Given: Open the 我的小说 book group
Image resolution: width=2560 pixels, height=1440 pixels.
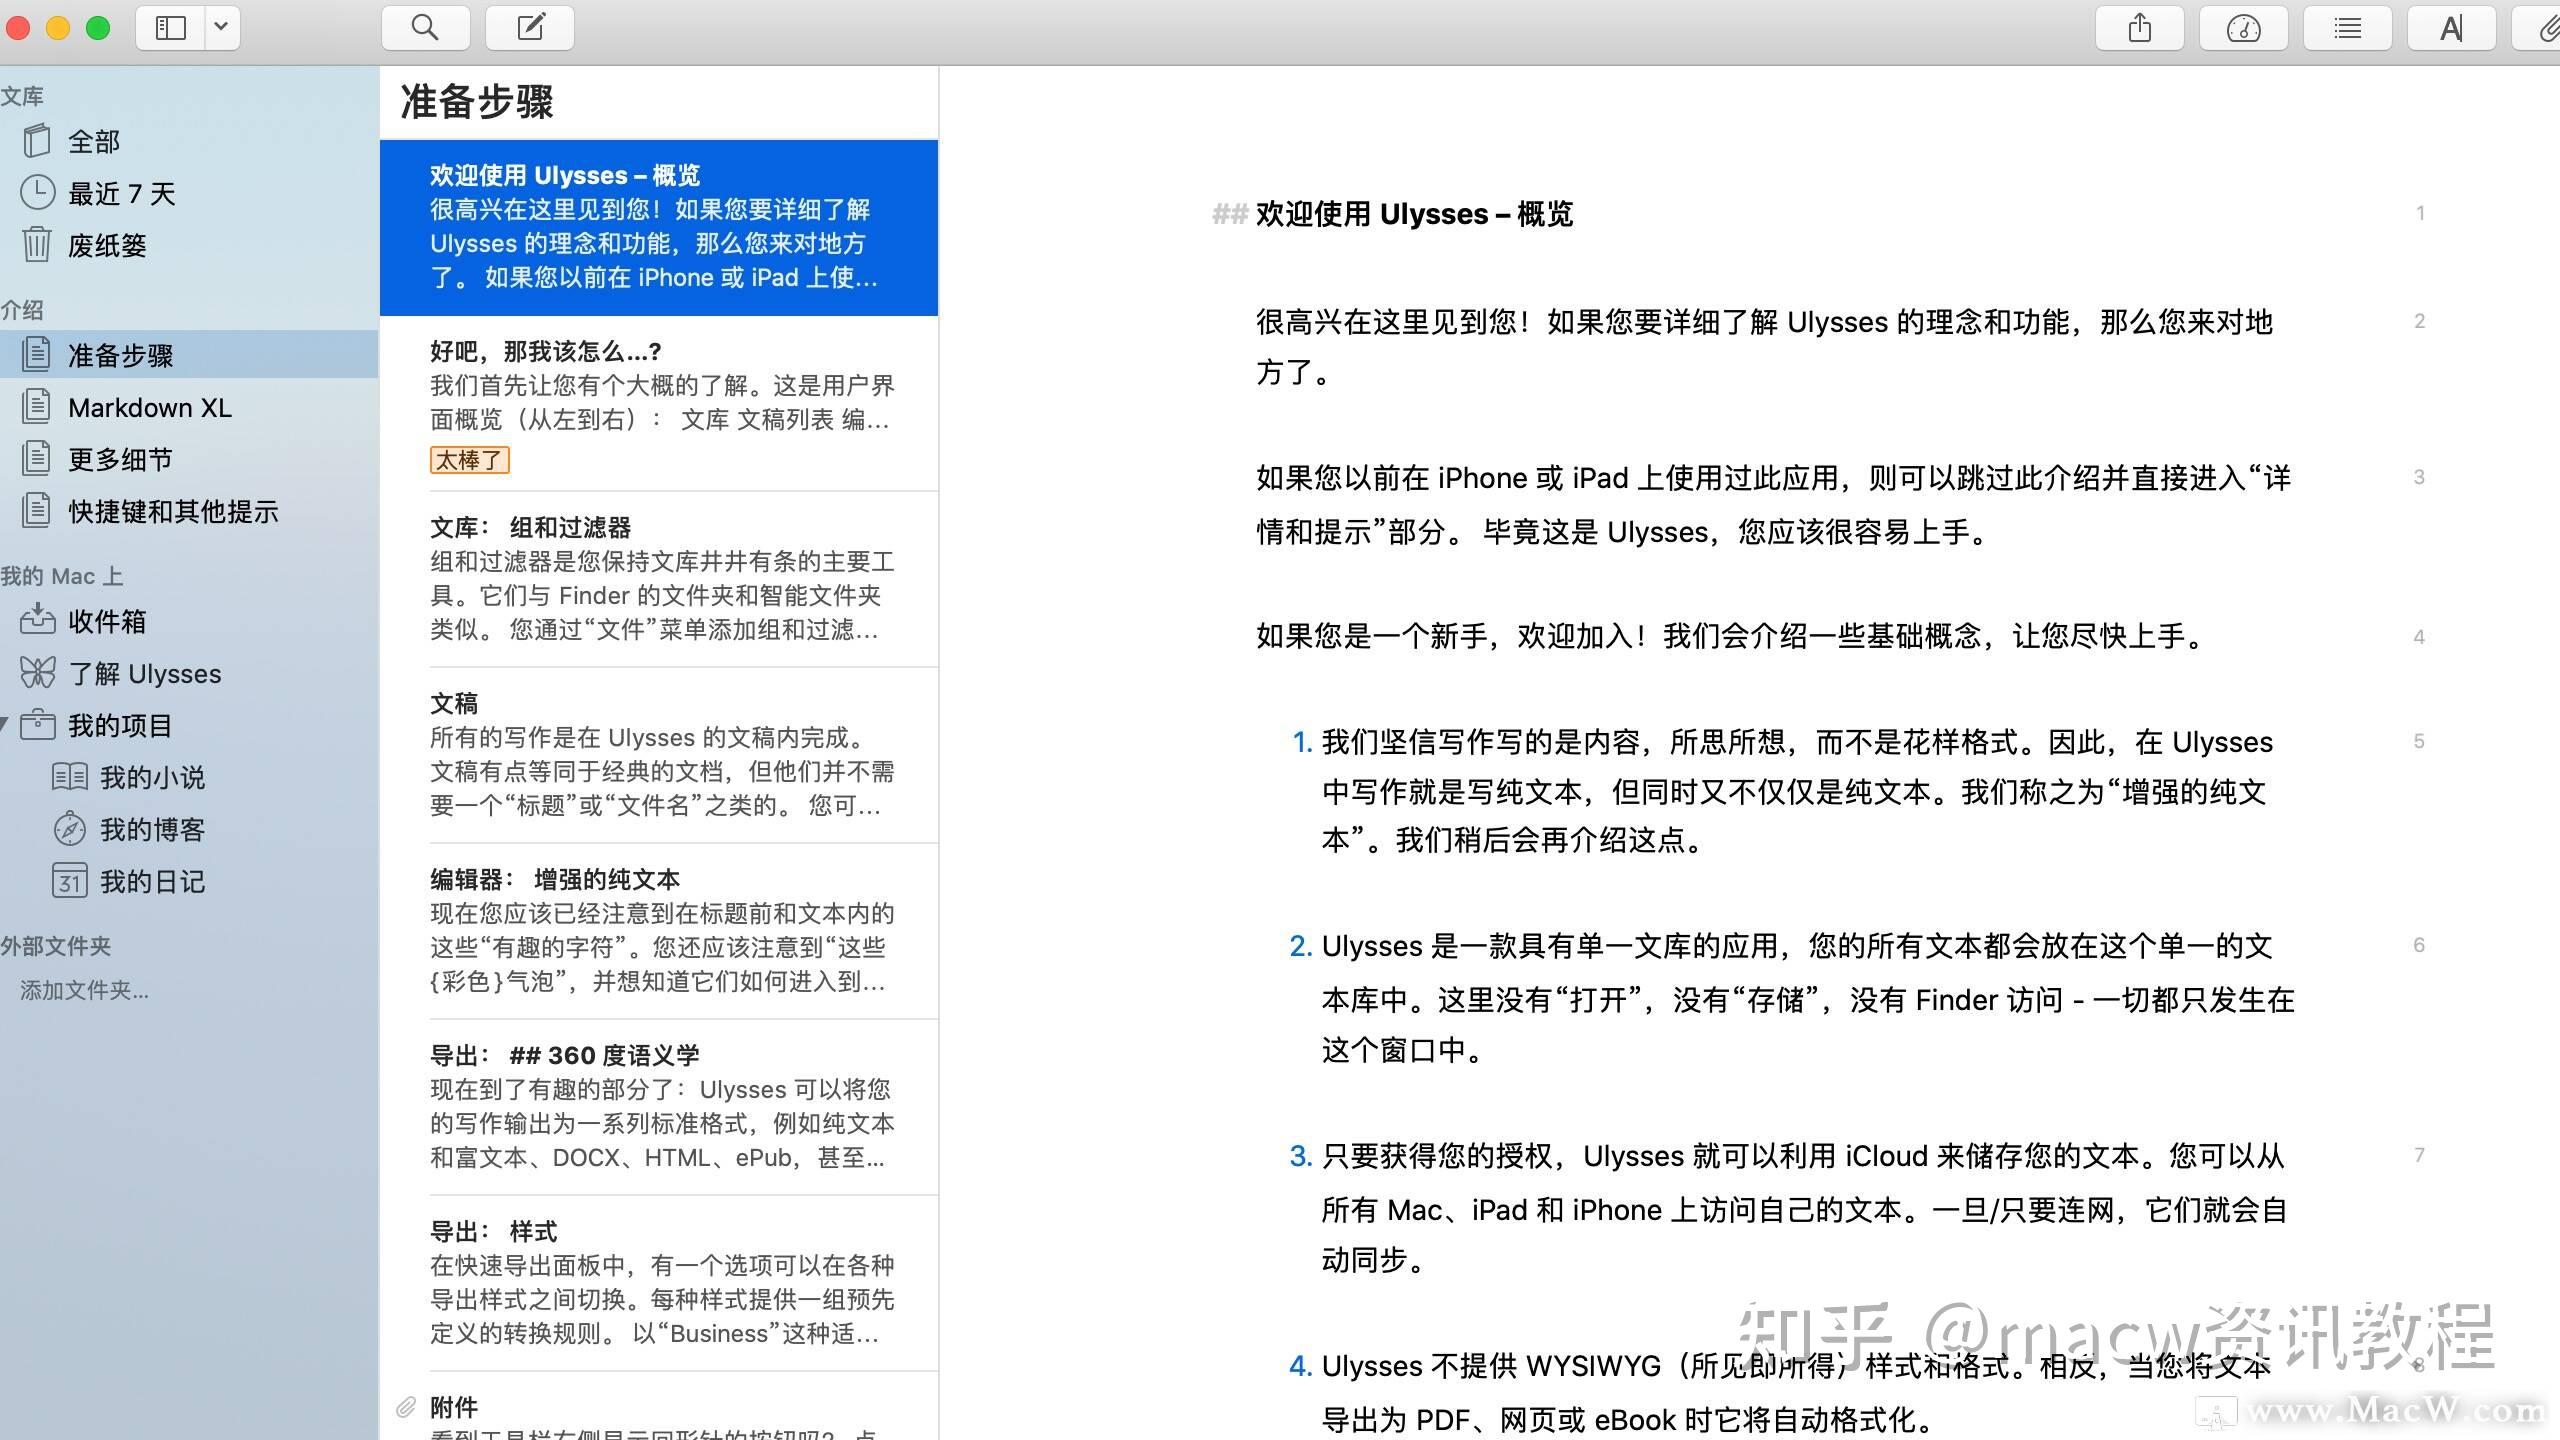Looking at the screenshot, I should [x=189, y=777].
